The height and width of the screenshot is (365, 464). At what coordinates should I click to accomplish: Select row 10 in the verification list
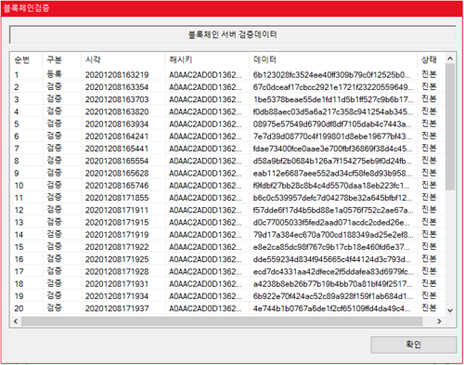pos(228,185)
